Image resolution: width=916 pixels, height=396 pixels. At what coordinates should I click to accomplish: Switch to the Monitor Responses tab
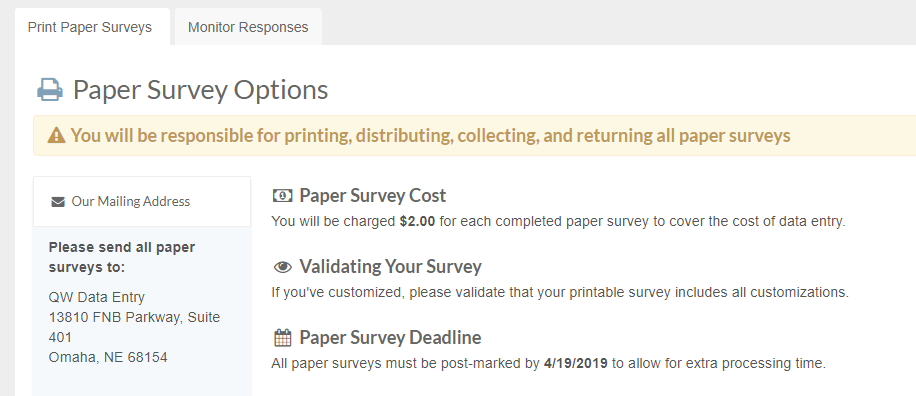click(x=248, y=27)
